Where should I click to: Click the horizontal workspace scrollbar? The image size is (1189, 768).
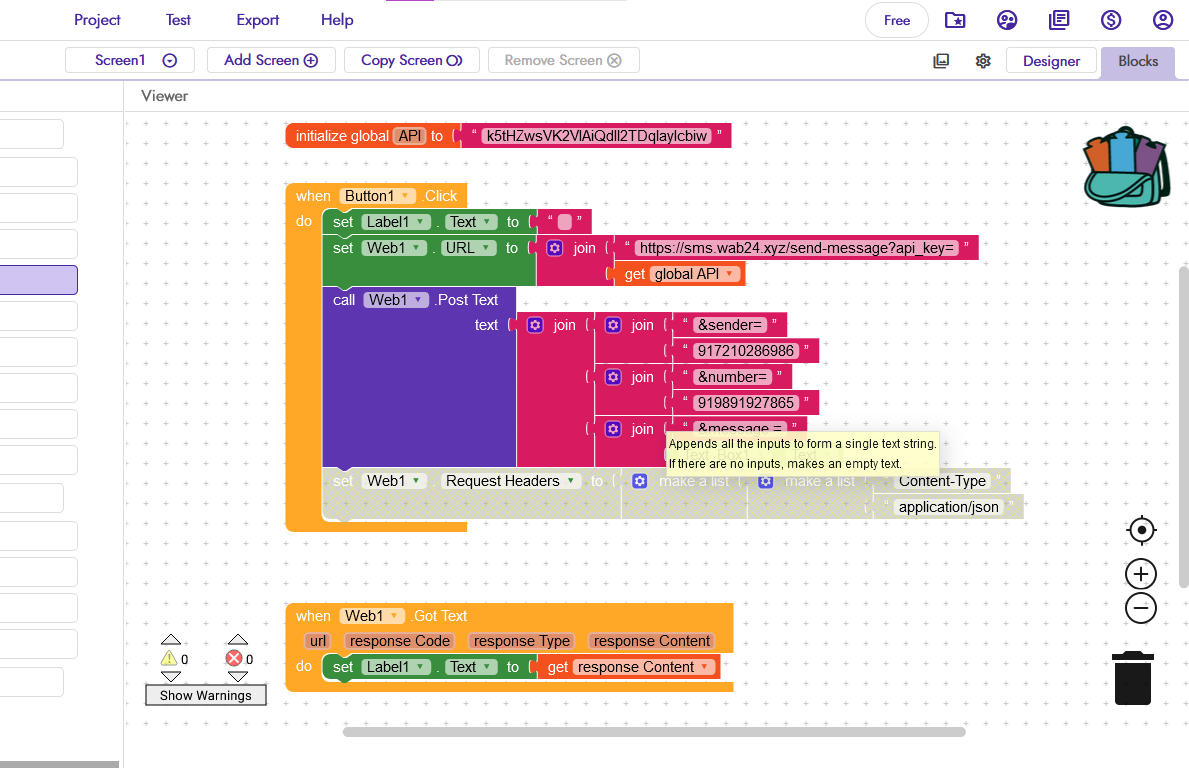pos(654,732)
